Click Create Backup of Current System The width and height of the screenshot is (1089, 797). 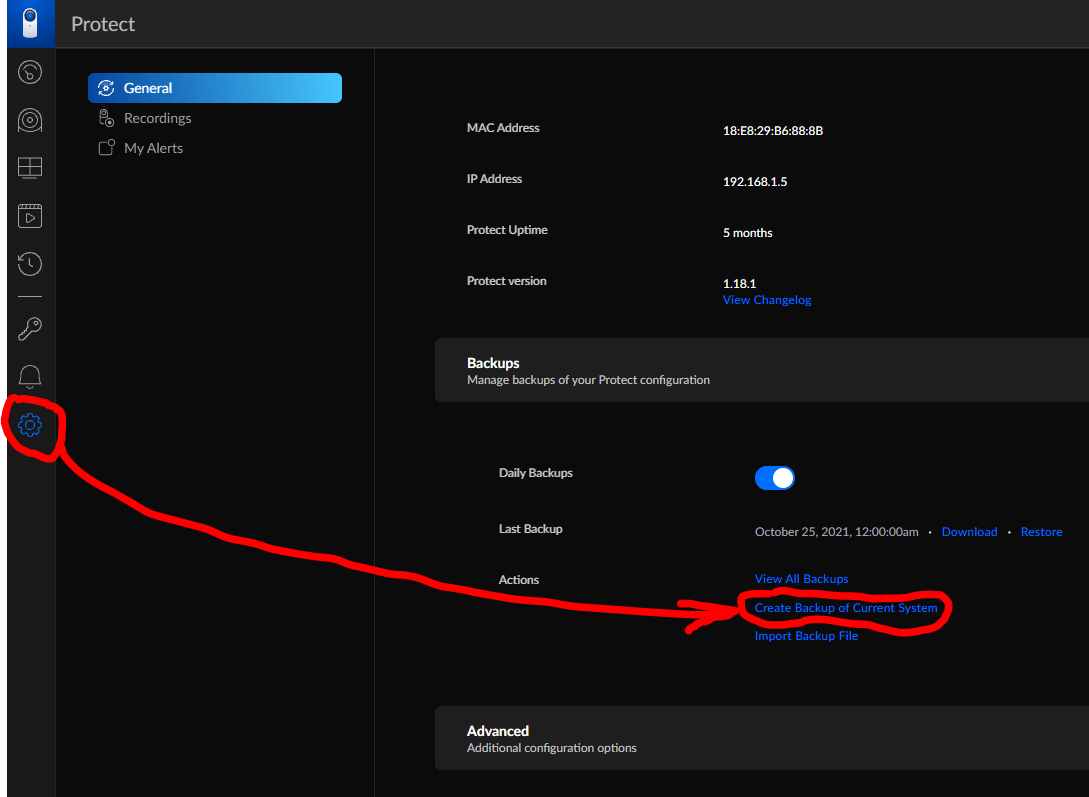[846, 608]
